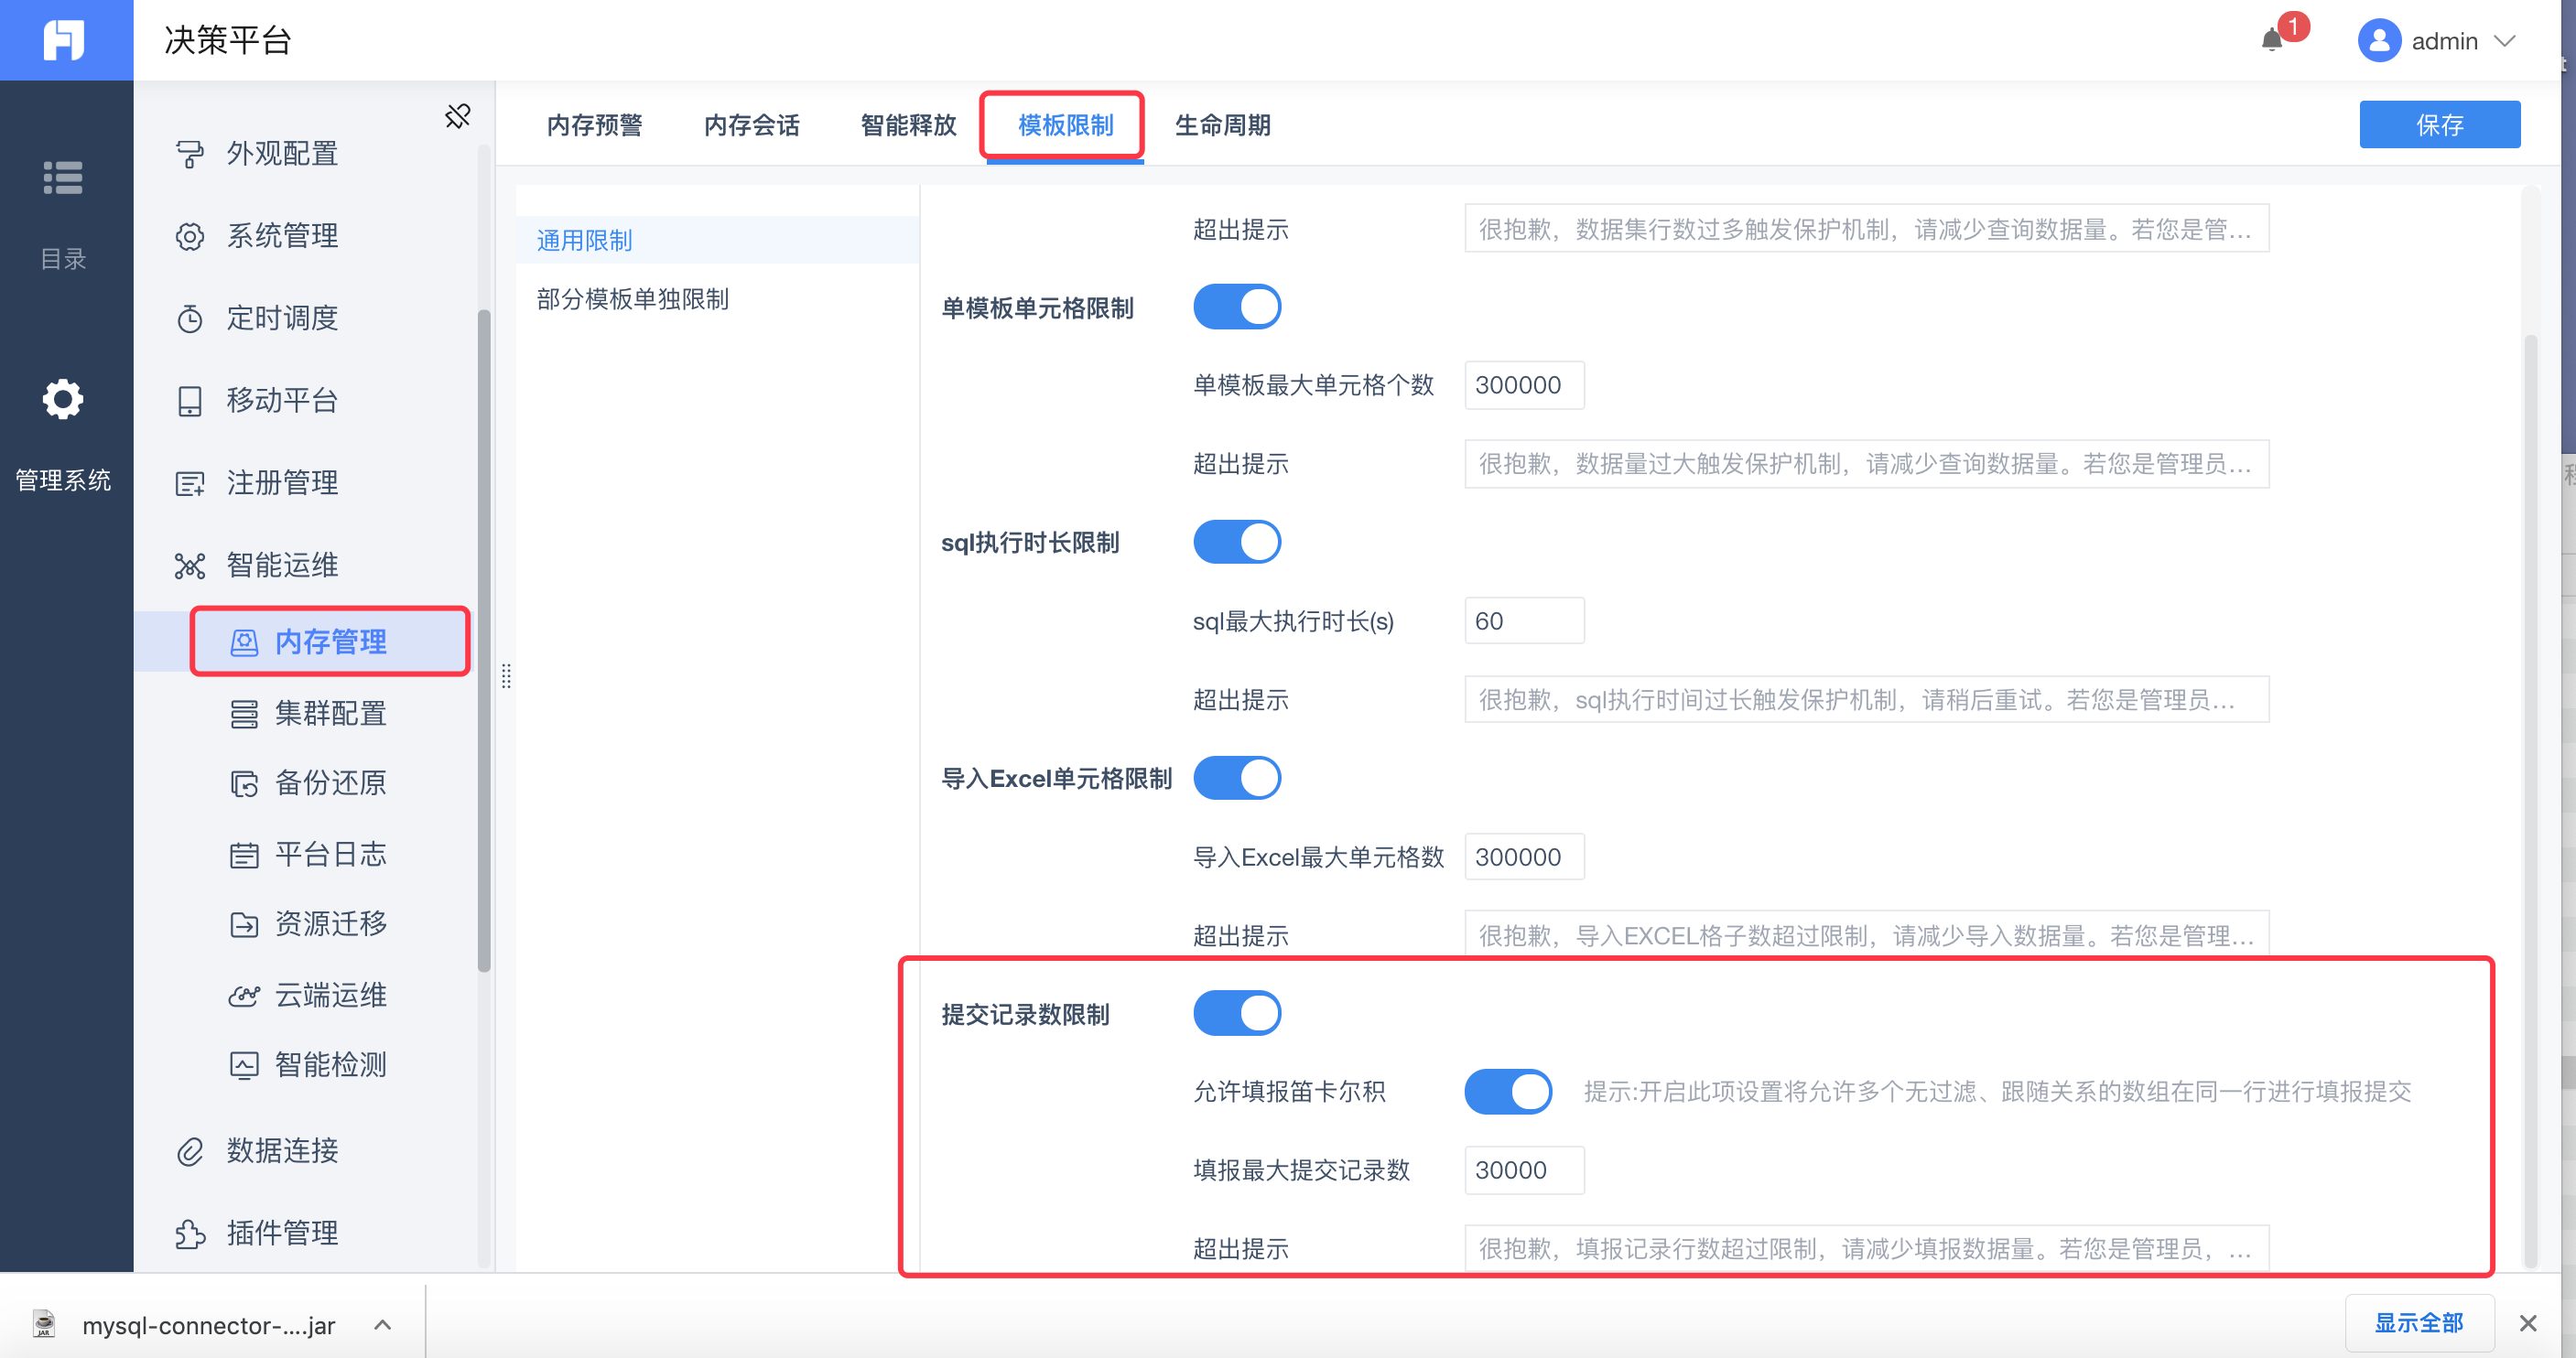Click the 单模板最大单元格个数 input field
This screenshot has width=2576, height=1358.
pyautogui.click(x=1524, y=385)
